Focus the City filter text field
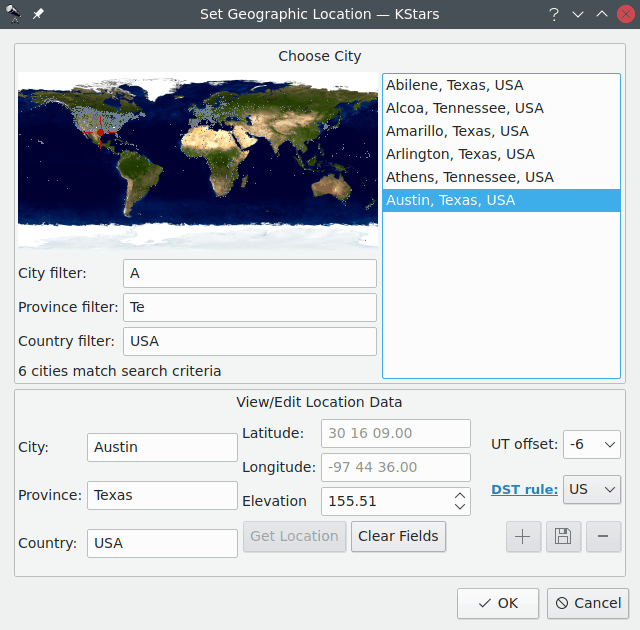 249,274
